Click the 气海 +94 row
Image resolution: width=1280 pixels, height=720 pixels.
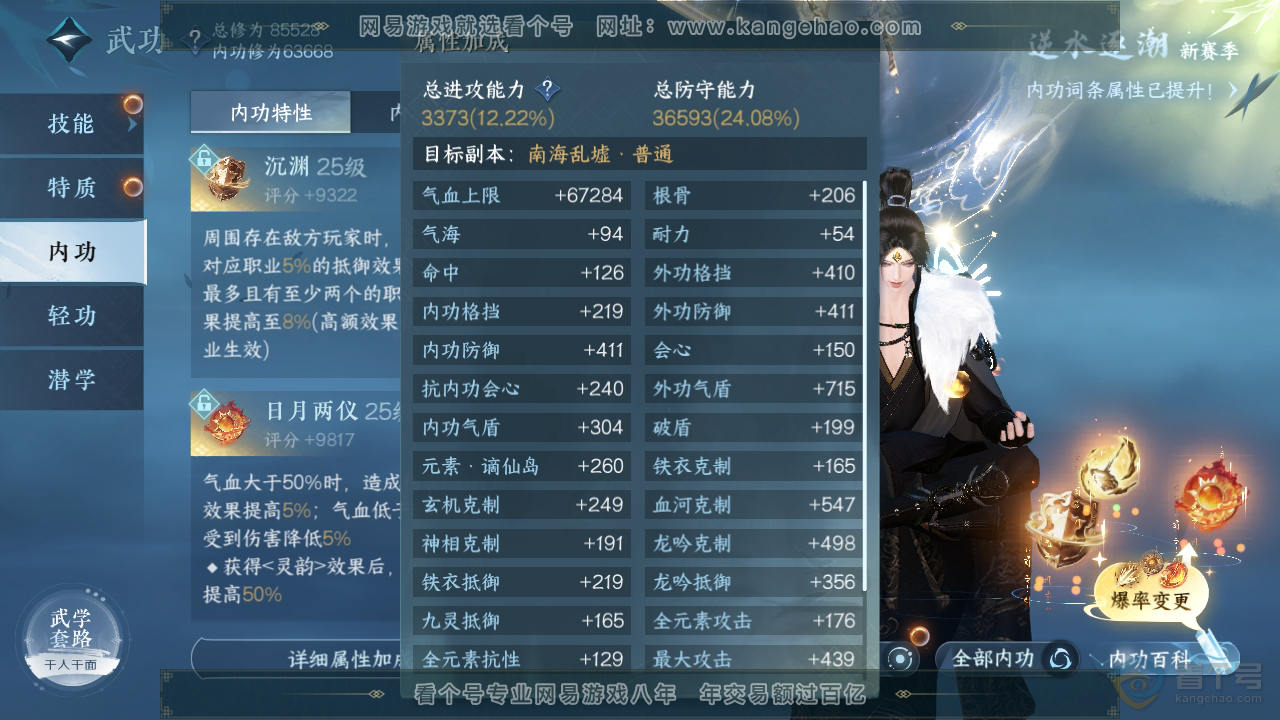(x=522, y=234)
